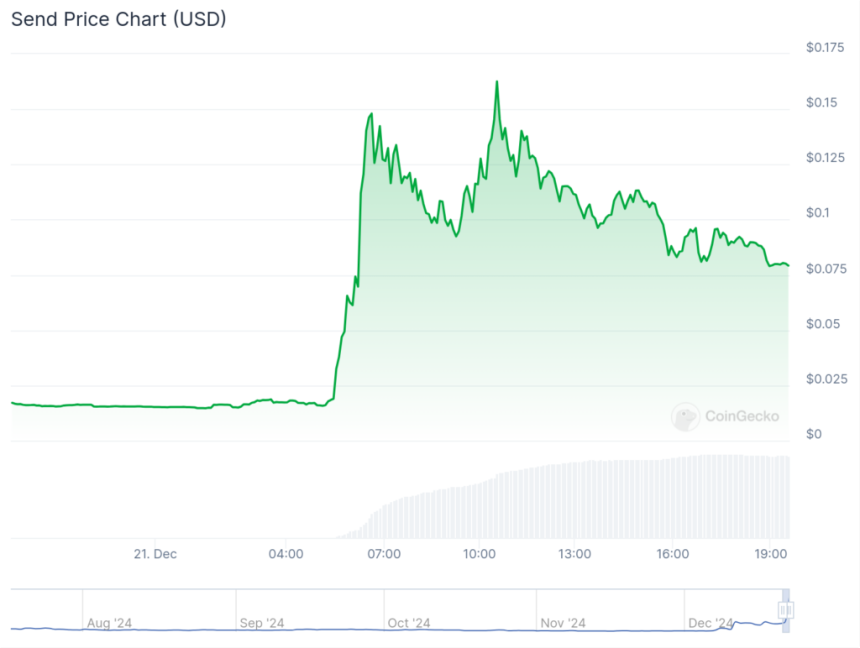Select Aug '24 in the navigator timeline

coord(109,623)
